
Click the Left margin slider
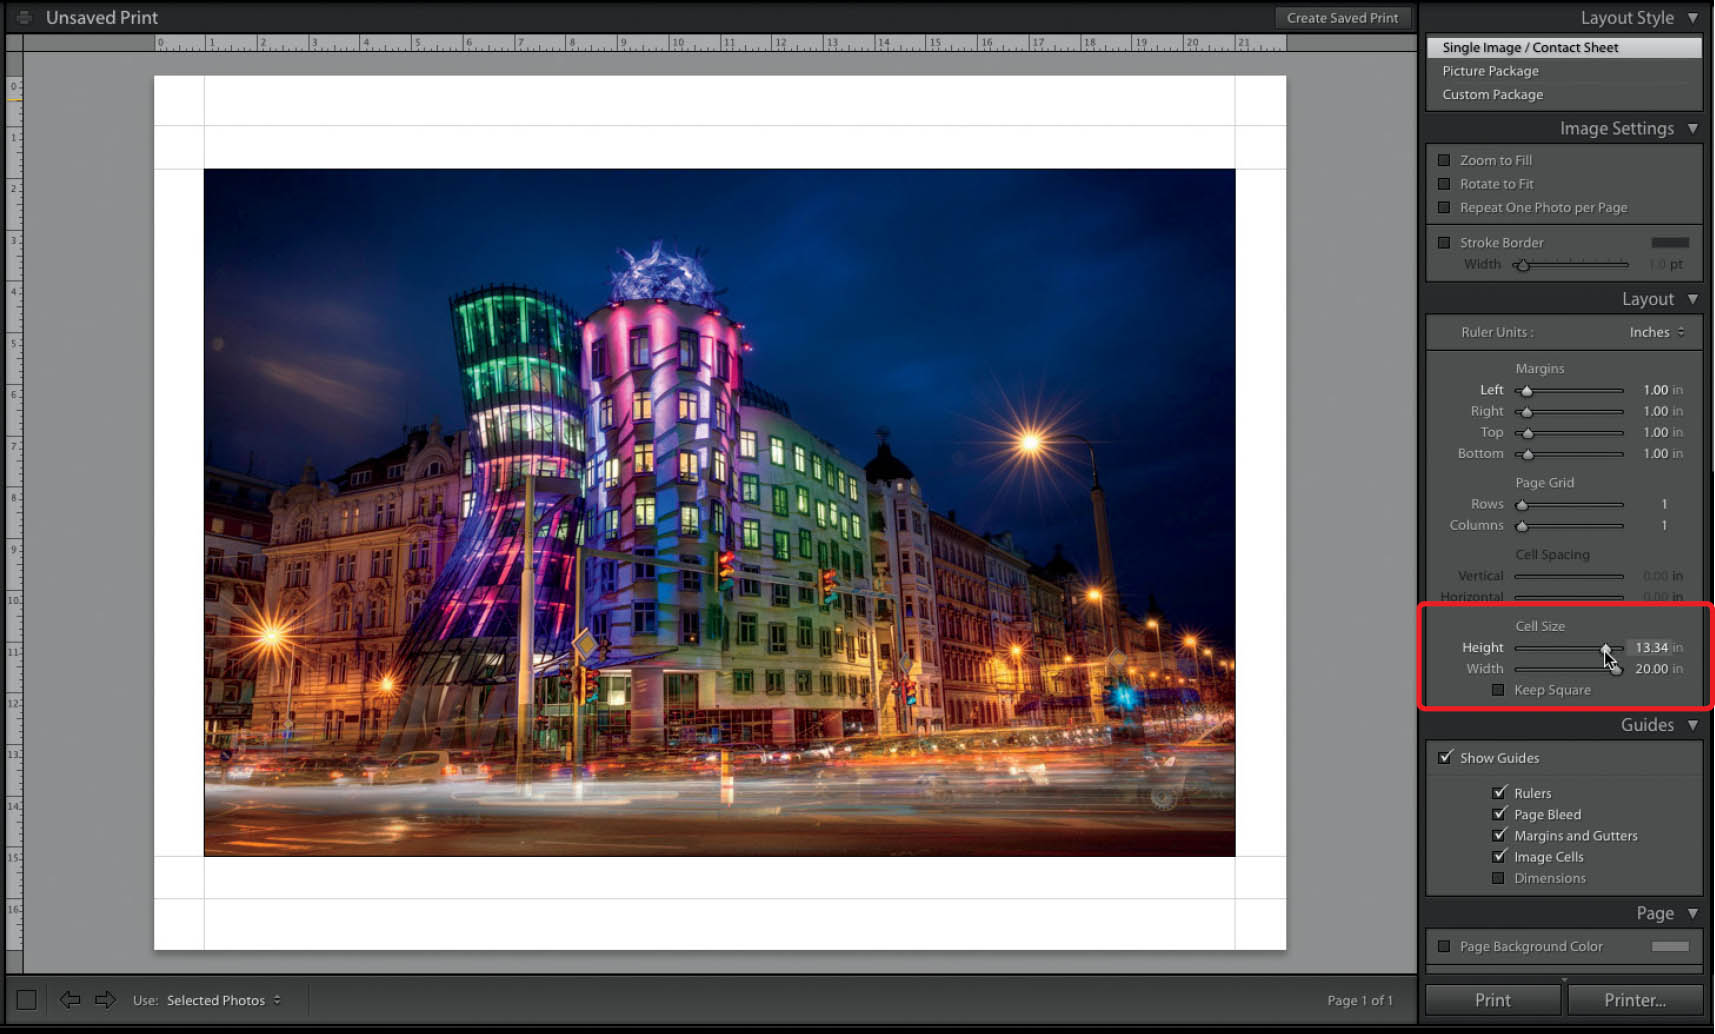(x=1569, y=390)
